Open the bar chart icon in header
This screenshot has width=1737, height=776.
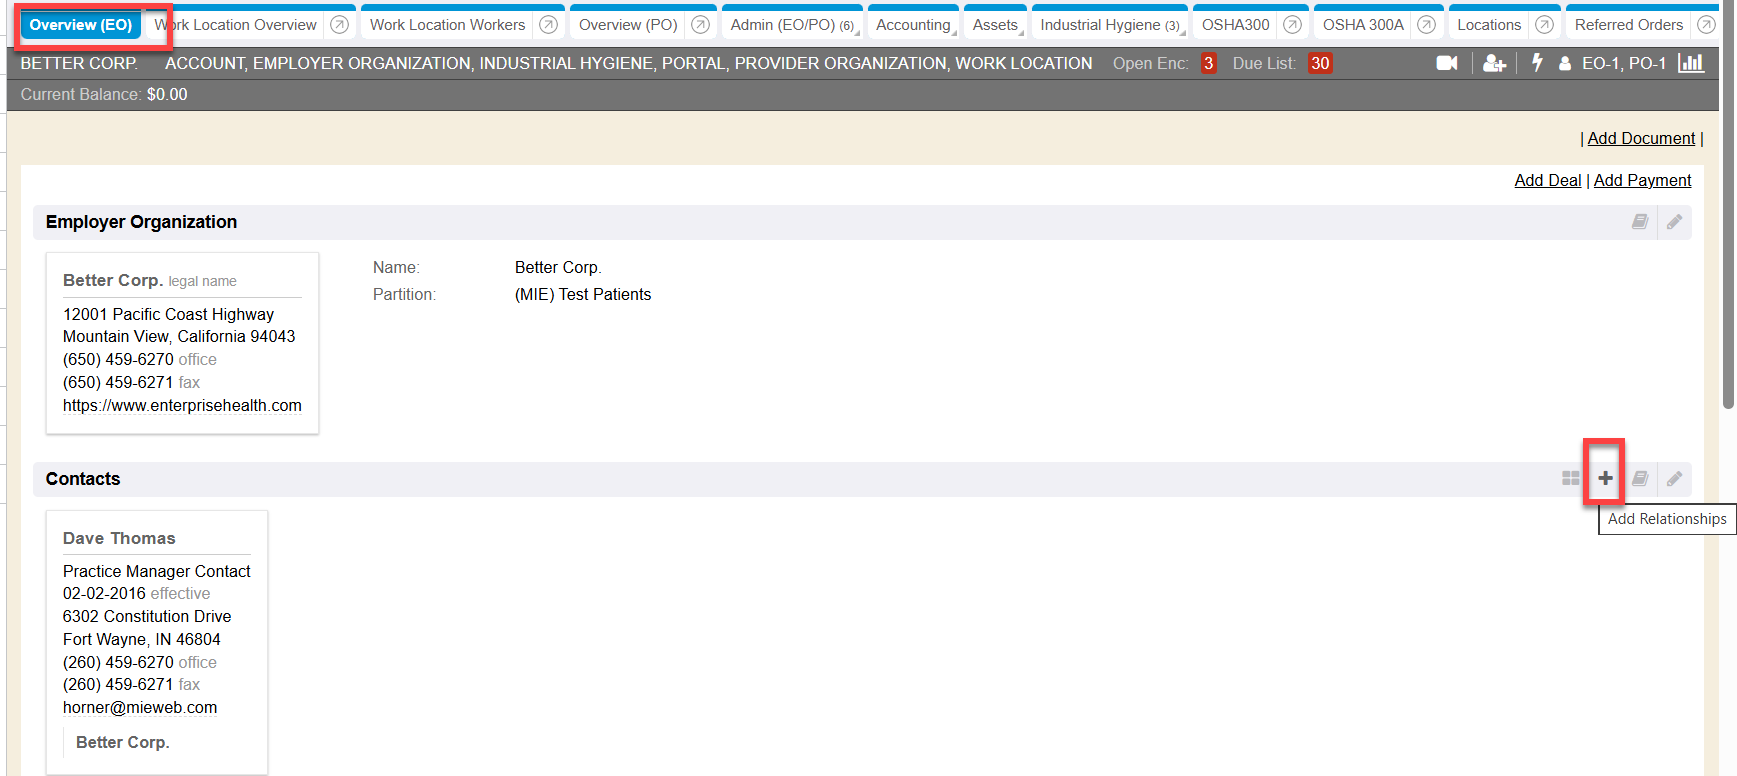1690,63
